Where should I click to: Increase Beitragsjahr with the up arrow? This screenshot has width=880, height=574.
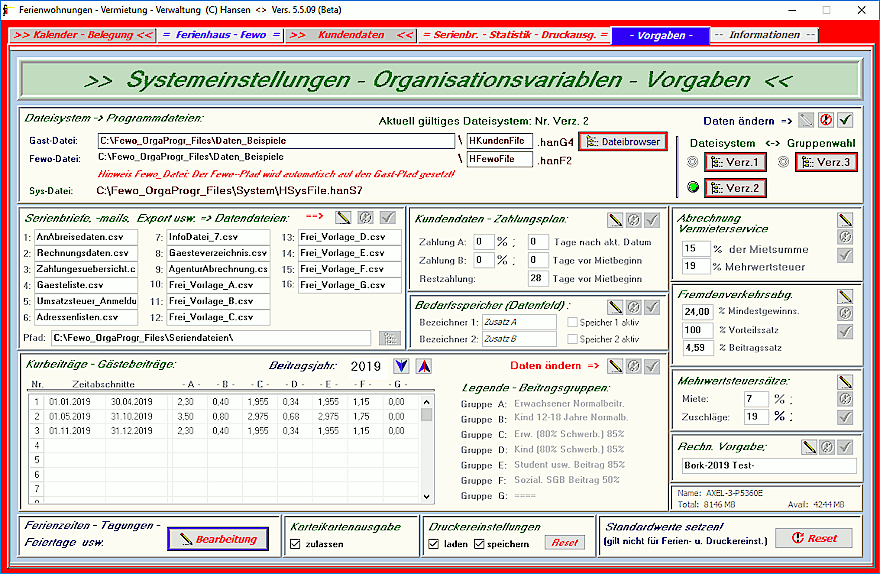coord(424,367)
